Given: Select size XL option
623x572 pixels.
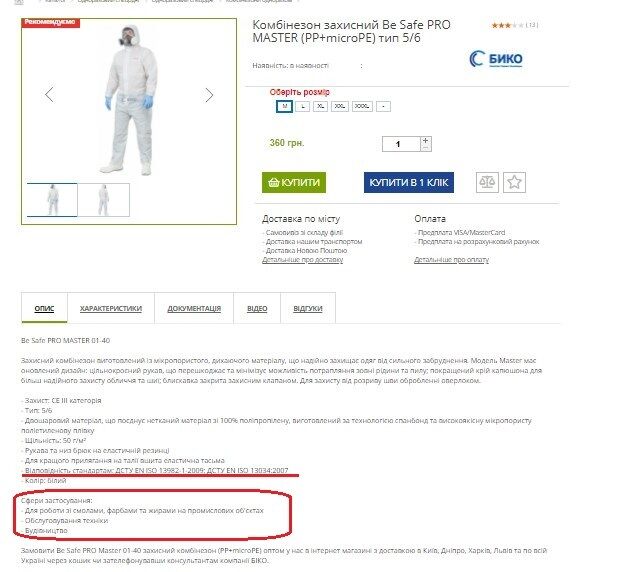Looking at the screenshot, I should pyautogui.click(x=320, y=106).
